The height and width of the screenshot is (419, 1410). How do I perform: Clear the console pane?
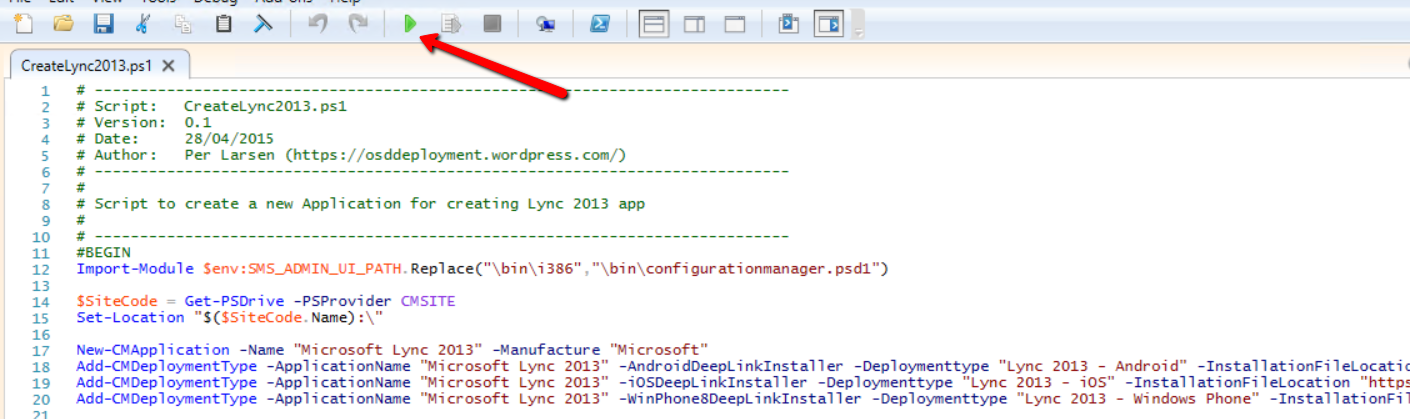(x=264, y=24)
